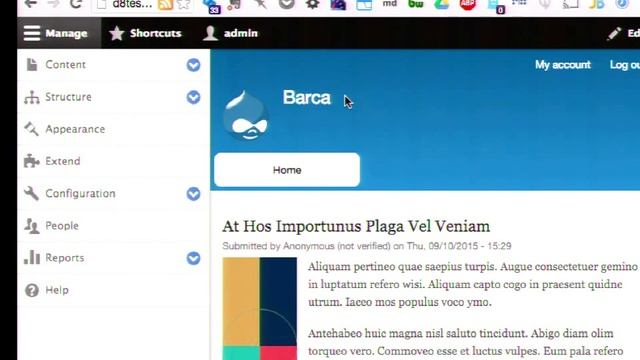The image size is (640, 360).
Task: Open the admin user menu
Action: 231,33
